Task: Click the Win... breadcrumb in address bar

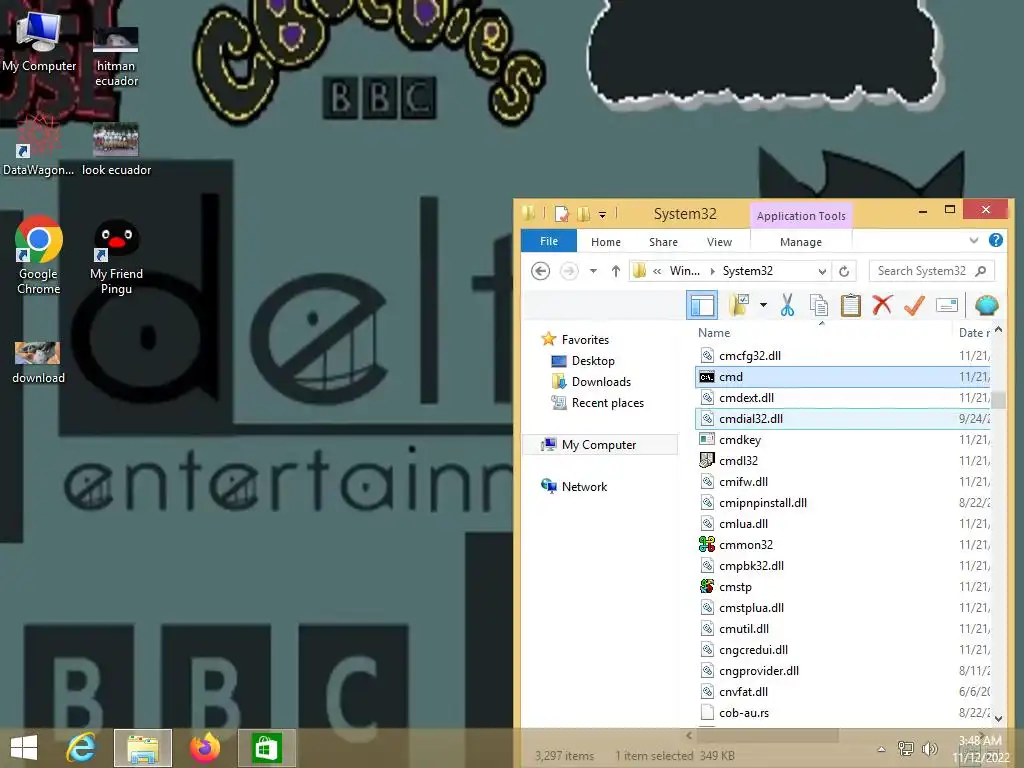Action: pyautogui.click(x=684, y=270)
